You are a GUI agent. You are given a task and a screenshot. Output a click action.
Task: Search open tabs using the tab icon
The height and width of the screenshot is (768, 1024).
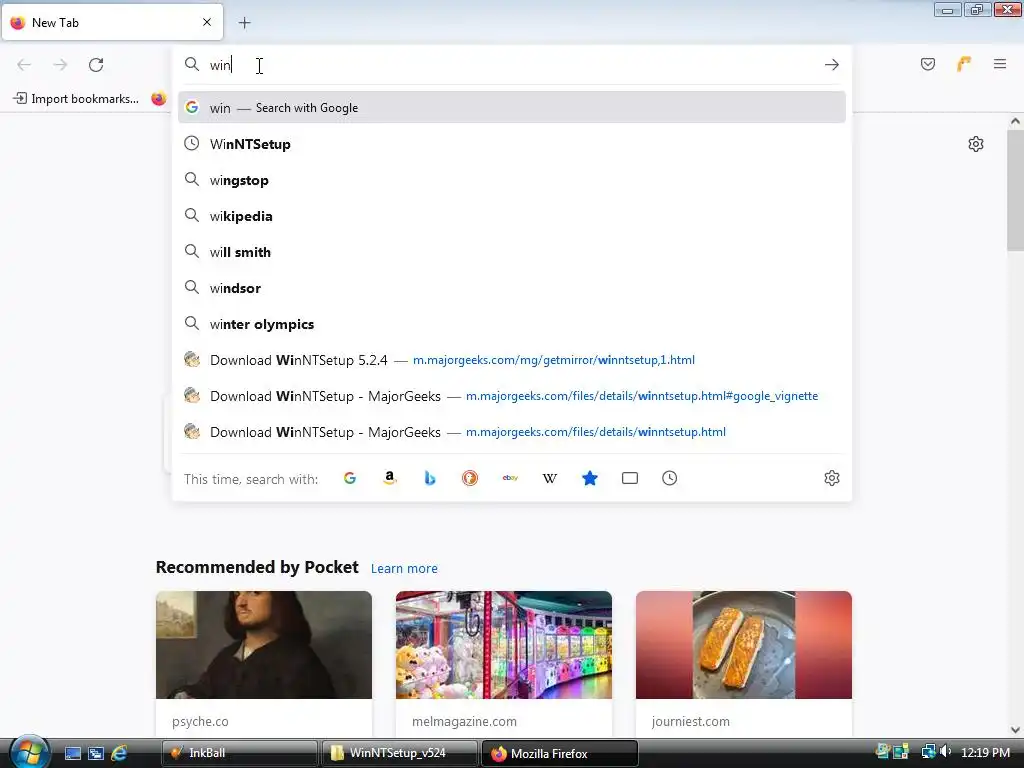tap(630, 478)
